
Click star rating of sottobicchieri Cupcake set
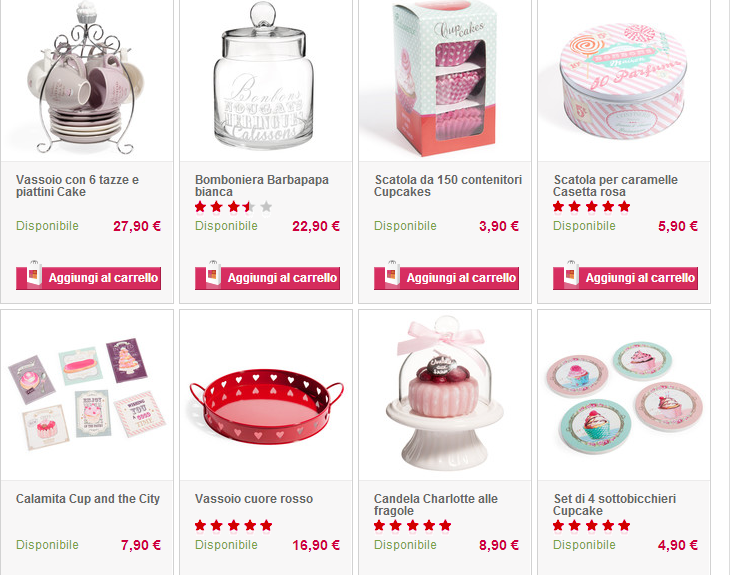(591, 526)
